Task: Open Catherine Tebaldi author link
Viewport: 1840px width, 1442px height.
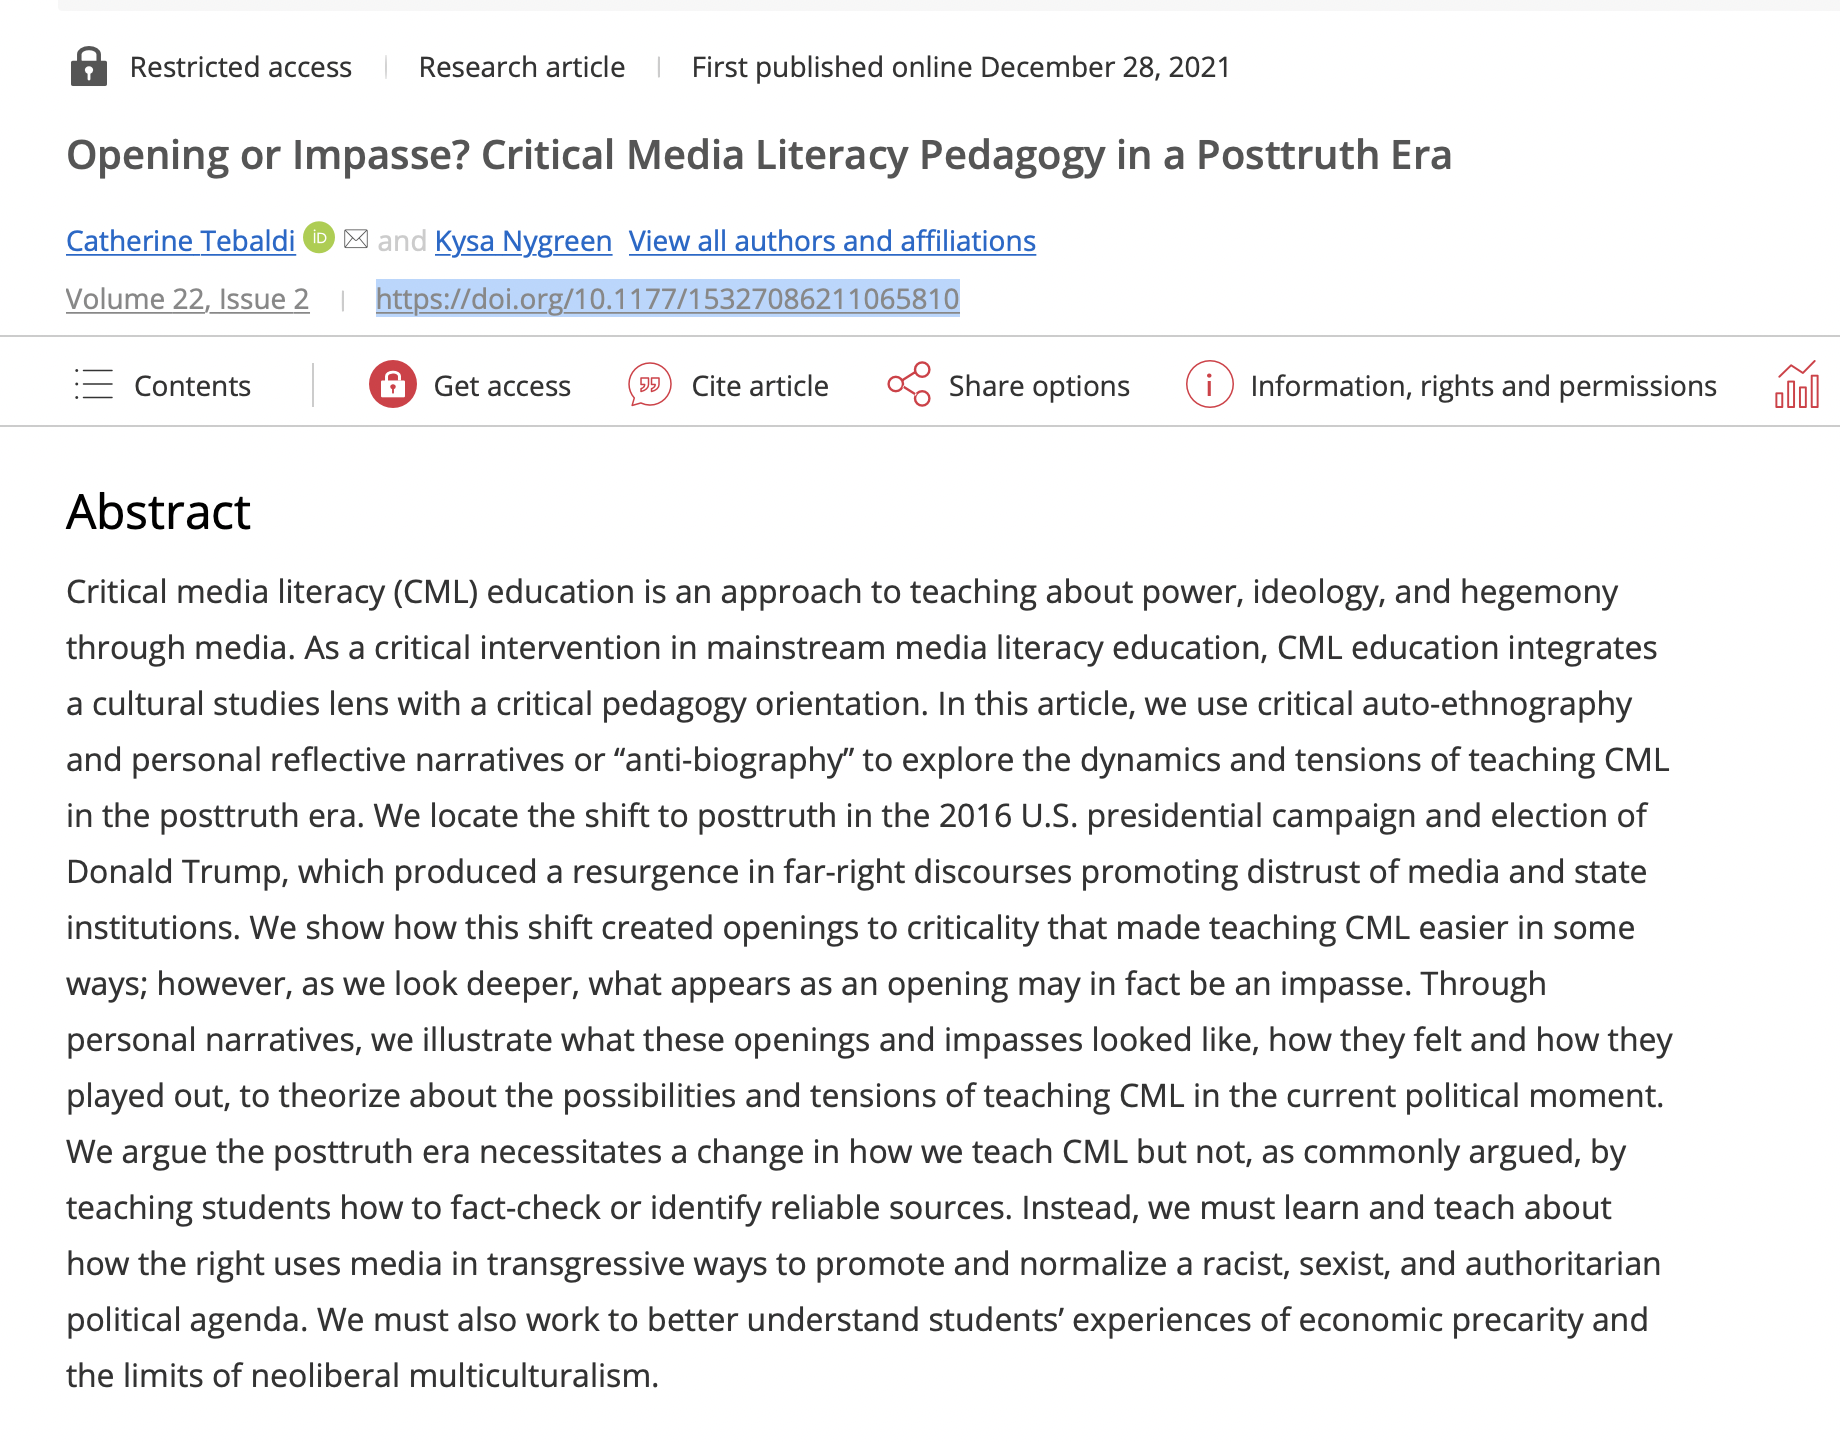Action: (x=181, y=241)
